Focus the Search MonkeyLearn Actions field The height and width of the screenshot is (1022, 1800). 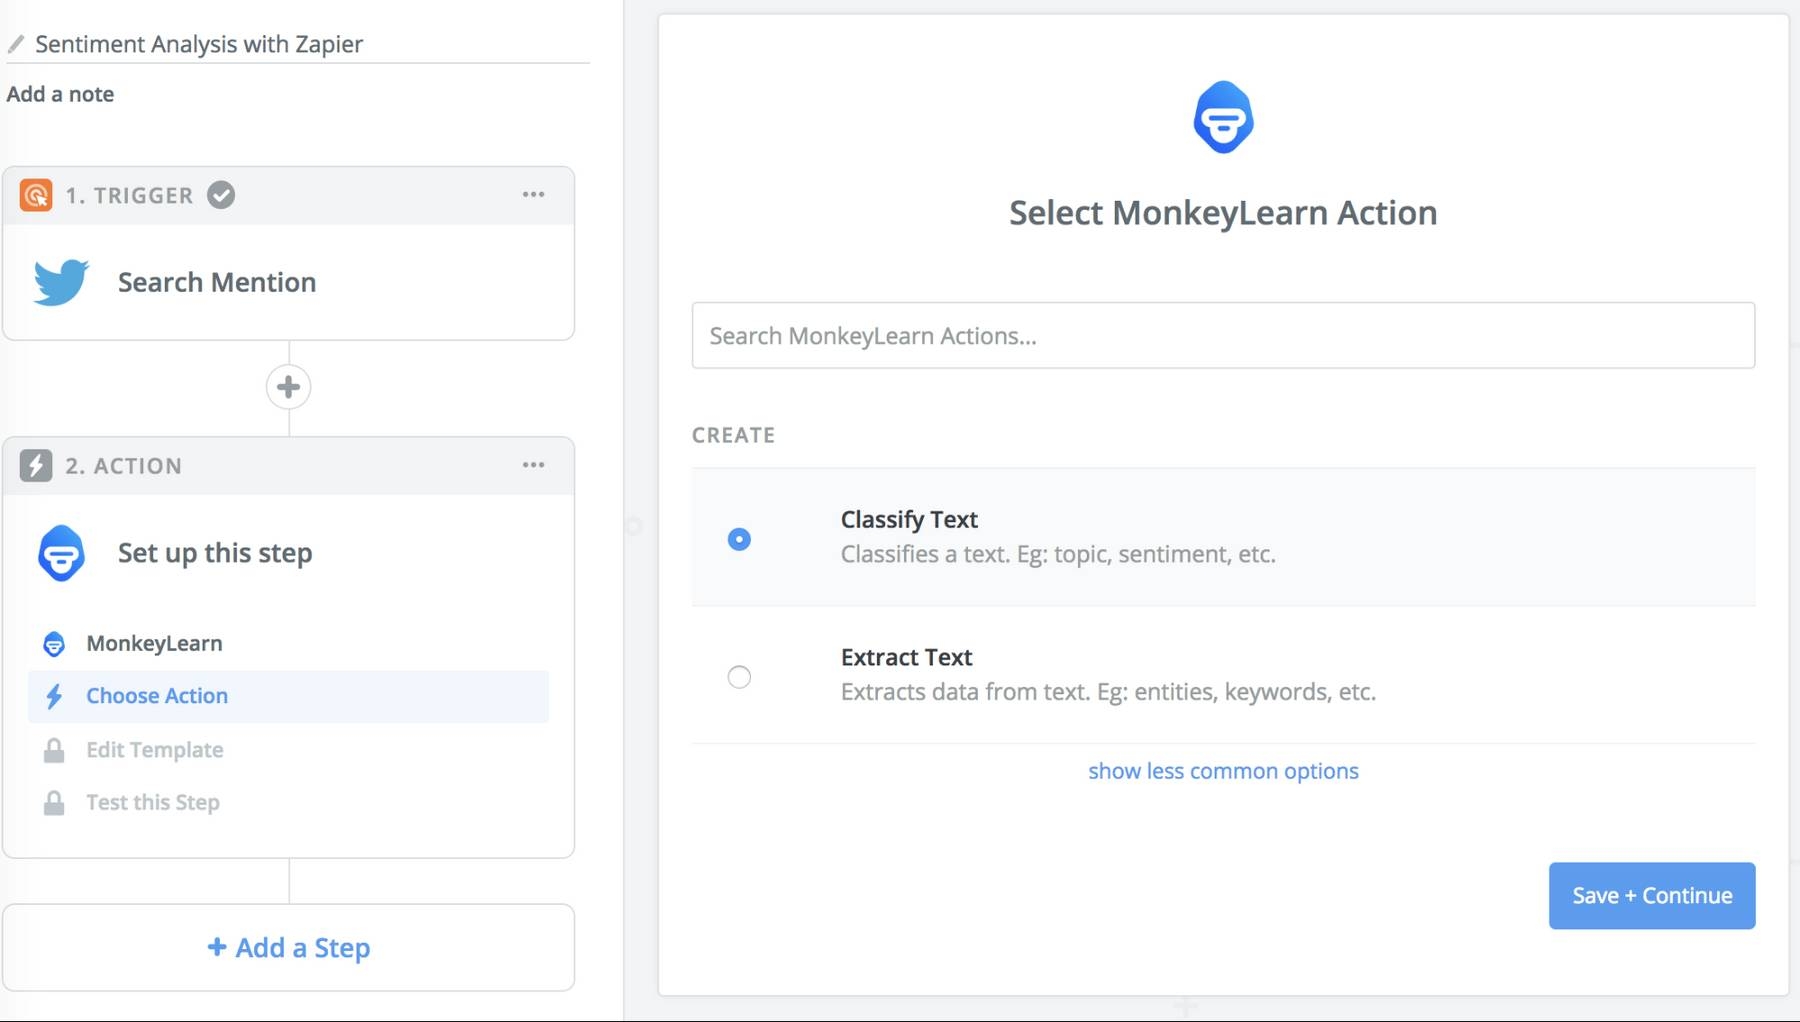[x=1223, y=336]
